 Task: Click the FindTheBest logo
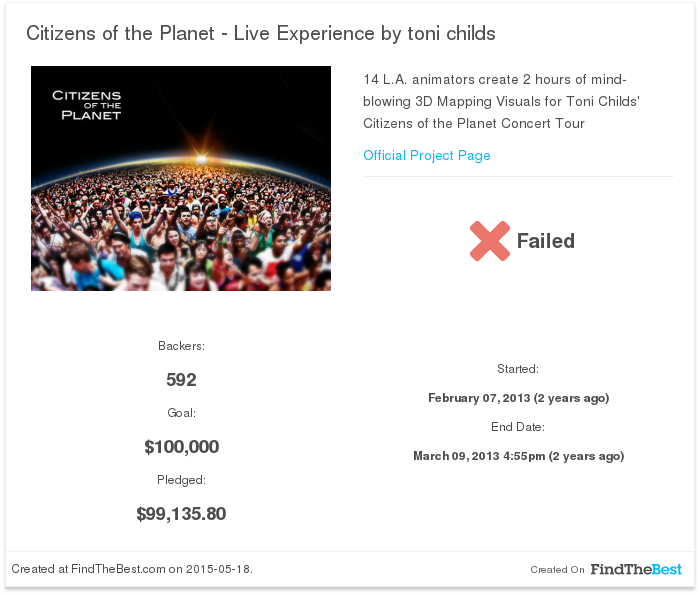636,569
